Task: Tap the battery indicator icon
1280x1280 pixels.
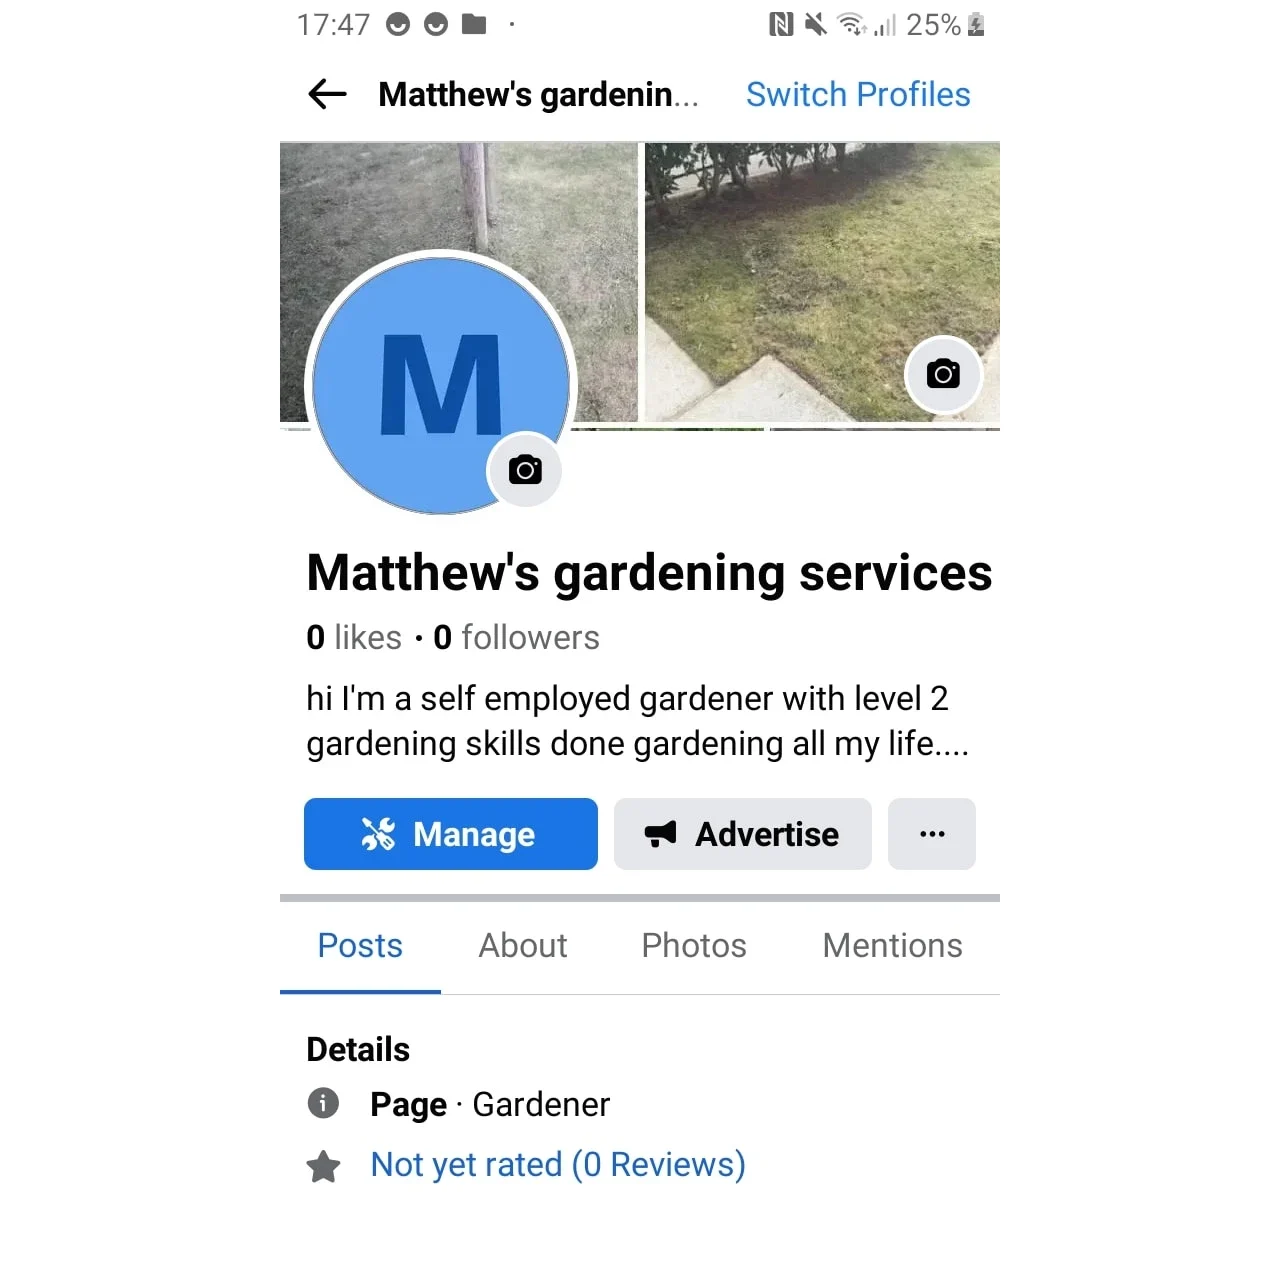Action: [976, 24]
